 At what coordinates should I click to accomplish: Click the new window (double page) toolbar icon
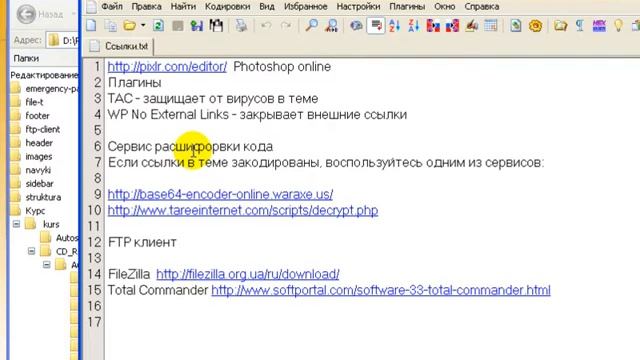111,26
